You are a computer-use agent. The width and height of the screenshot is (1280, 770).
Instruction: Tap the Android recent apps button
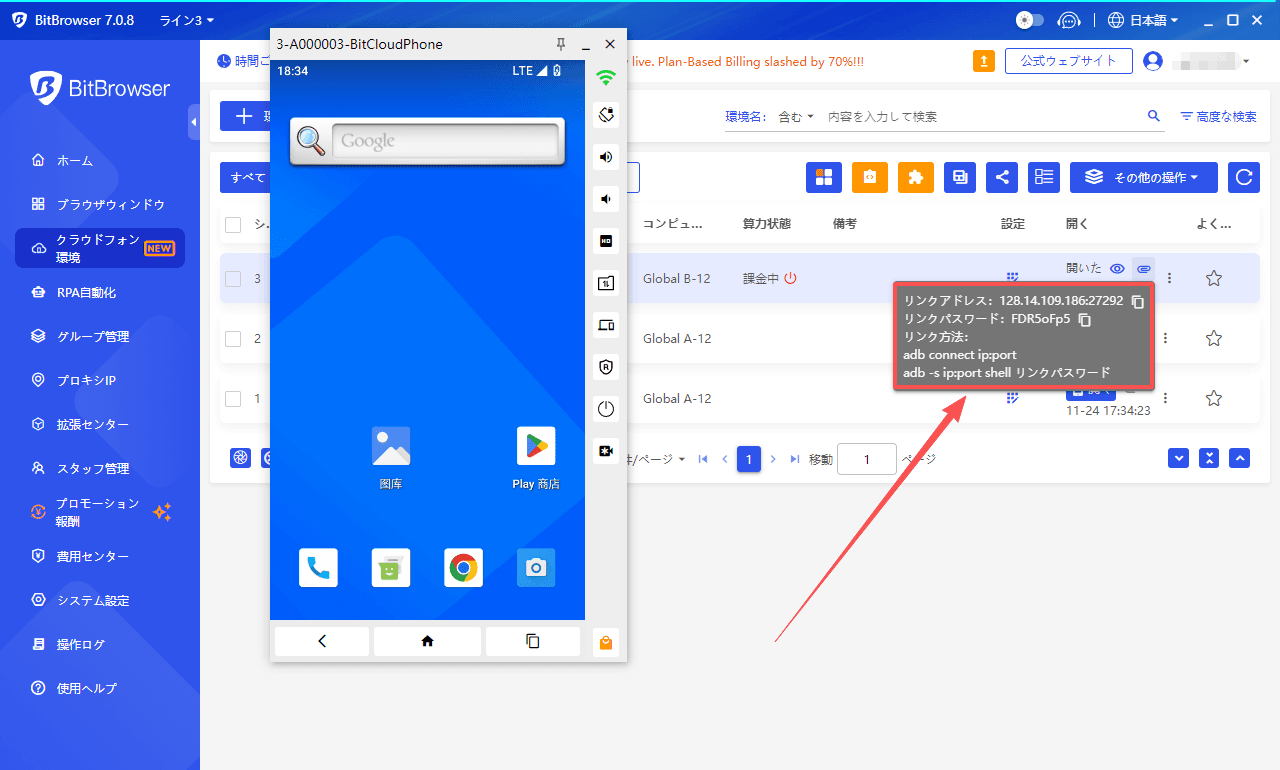(533, 642)
